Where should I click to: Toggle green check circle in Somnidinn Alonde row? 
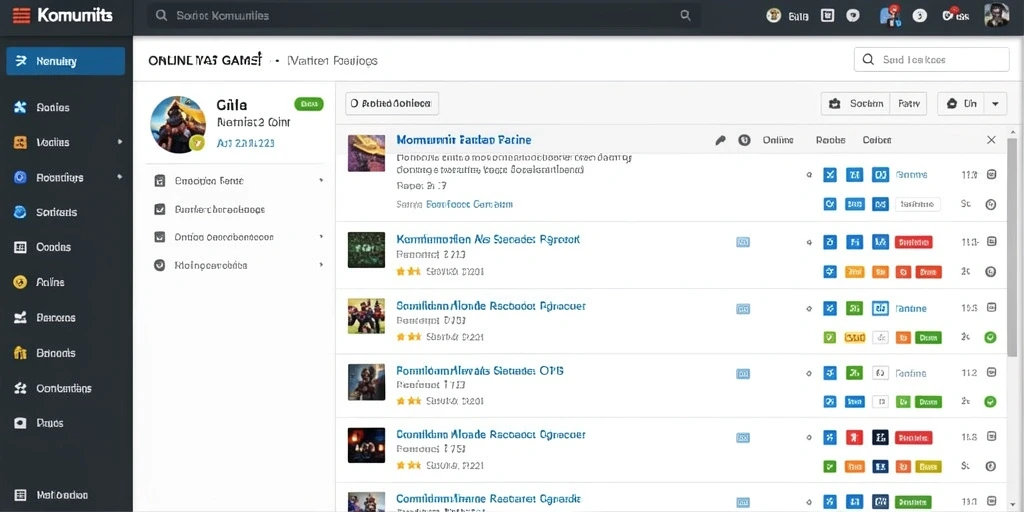coord(990,337)
